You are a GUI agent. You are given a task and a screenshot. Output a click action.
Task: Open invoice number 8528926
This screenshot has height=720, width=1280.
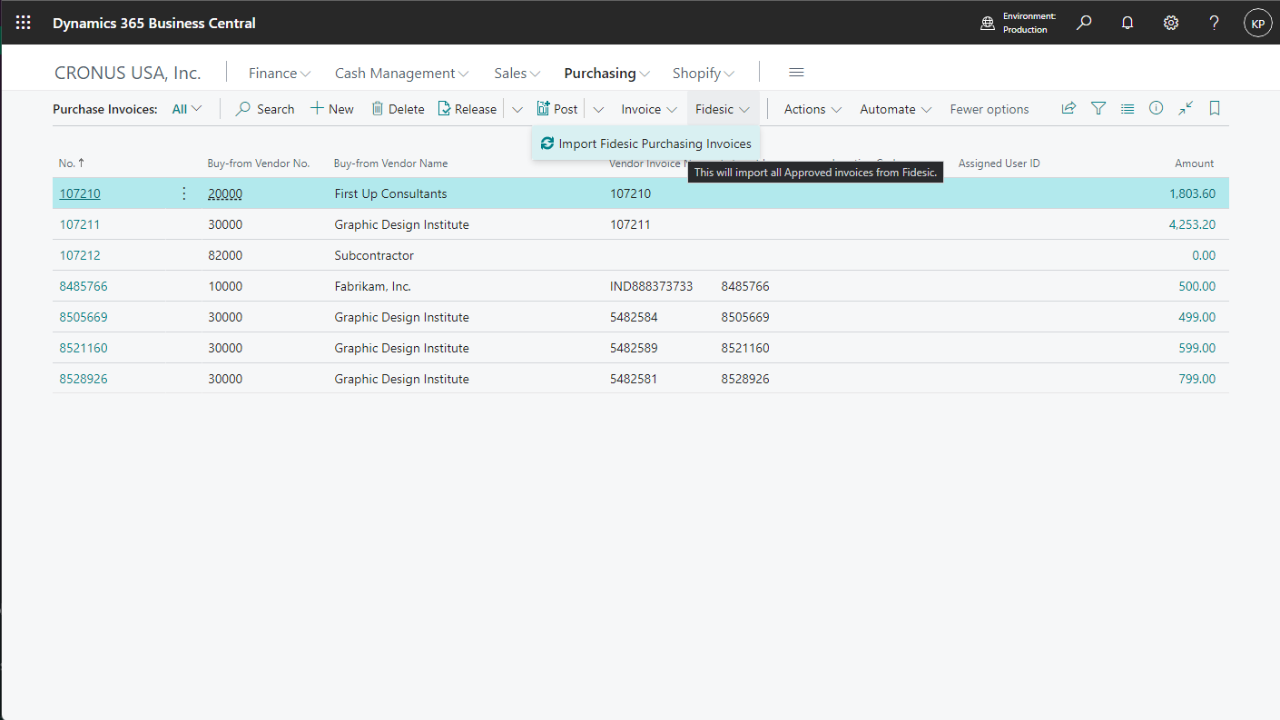(83, 380)
